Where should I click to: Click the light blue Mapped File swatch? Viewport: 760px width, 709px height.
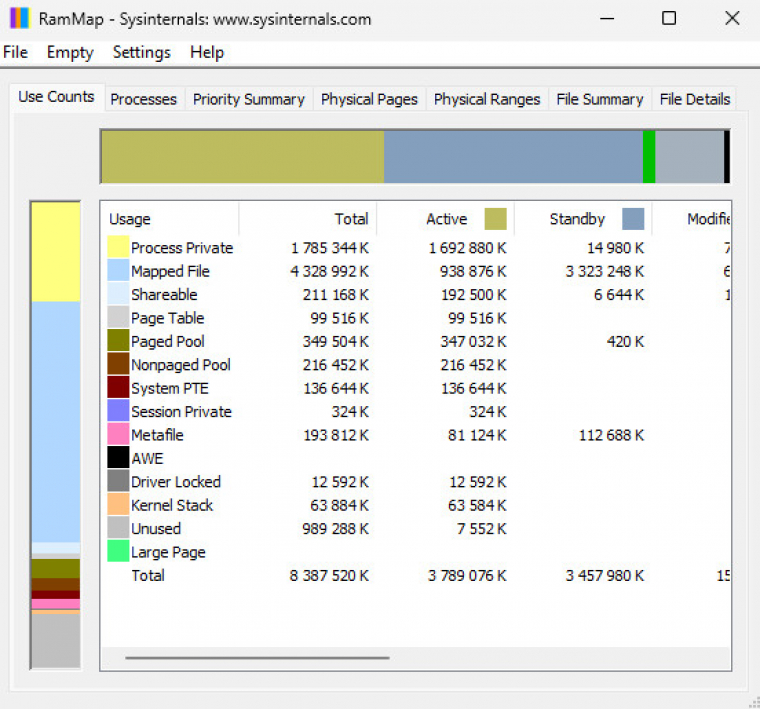tap(118, 271)
